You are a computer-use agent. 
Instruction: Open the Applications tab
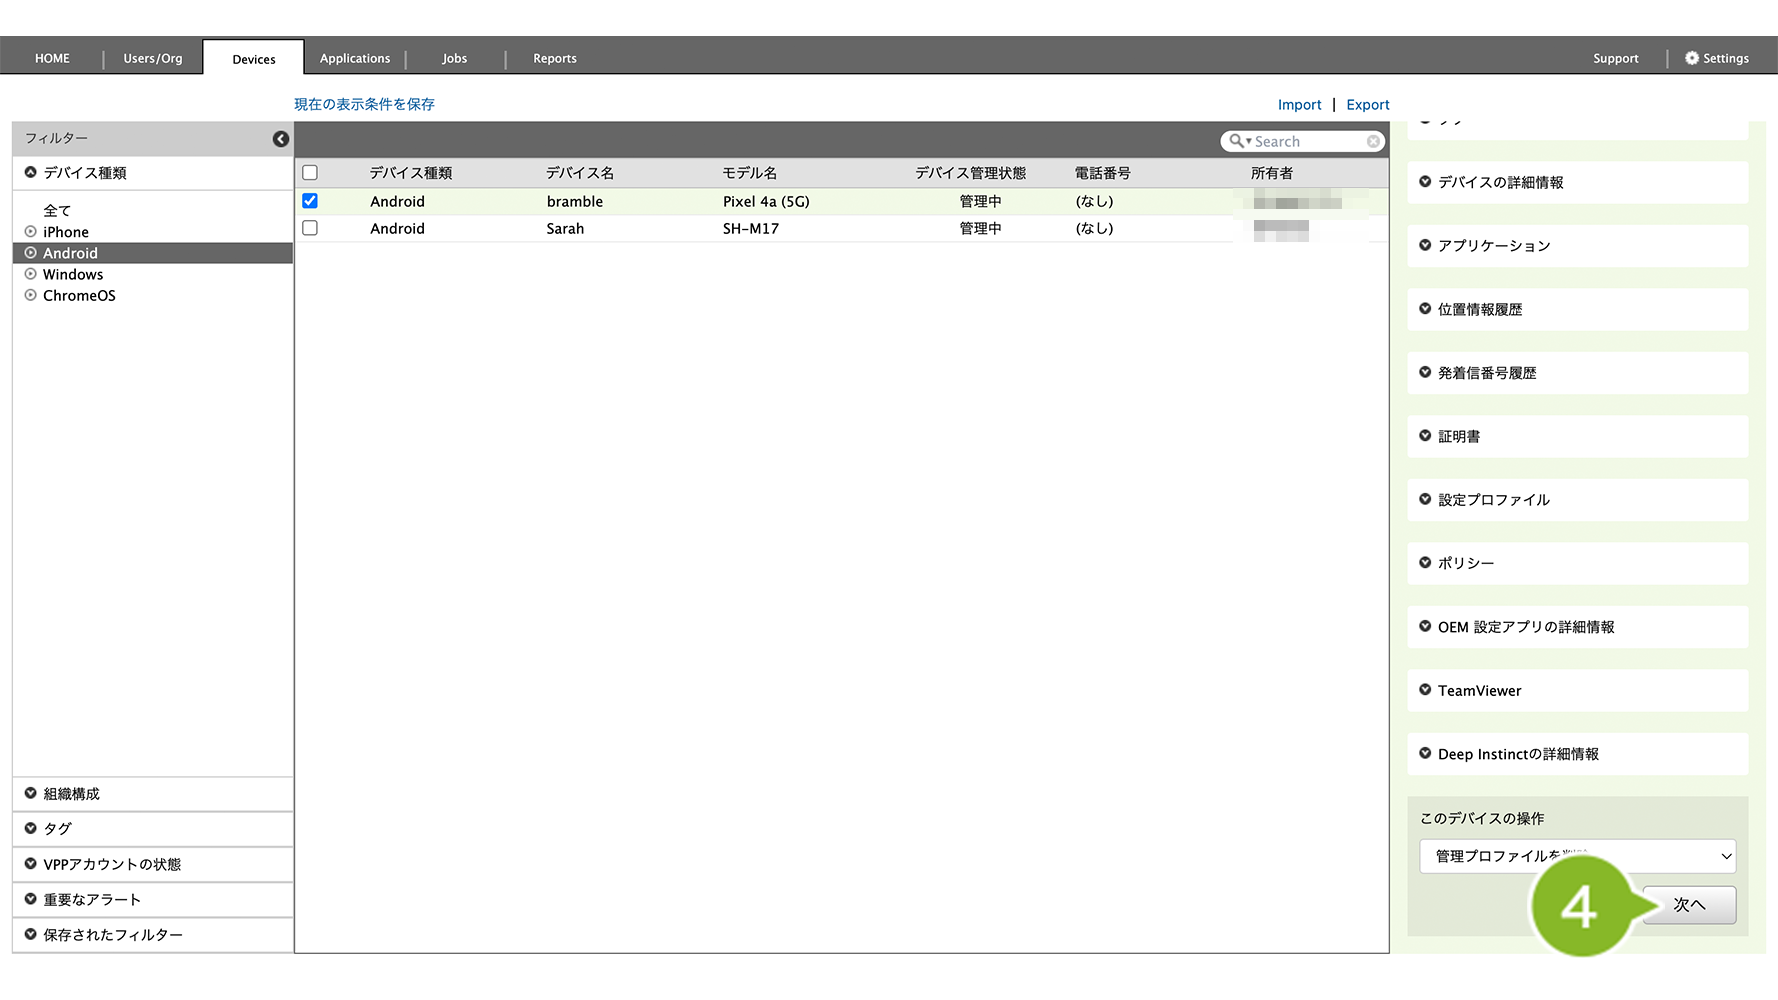(x=355, y=58)
